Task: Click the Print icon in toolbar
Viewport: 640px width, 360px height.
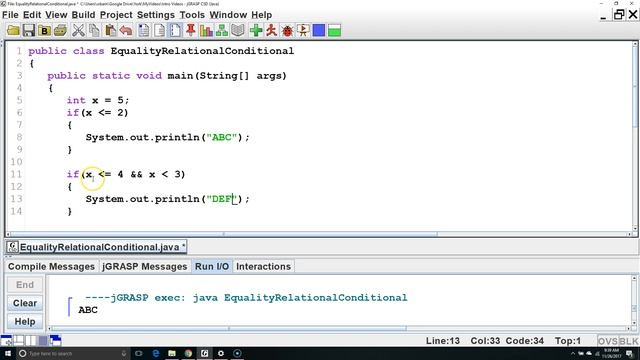Action: [60, 31]
